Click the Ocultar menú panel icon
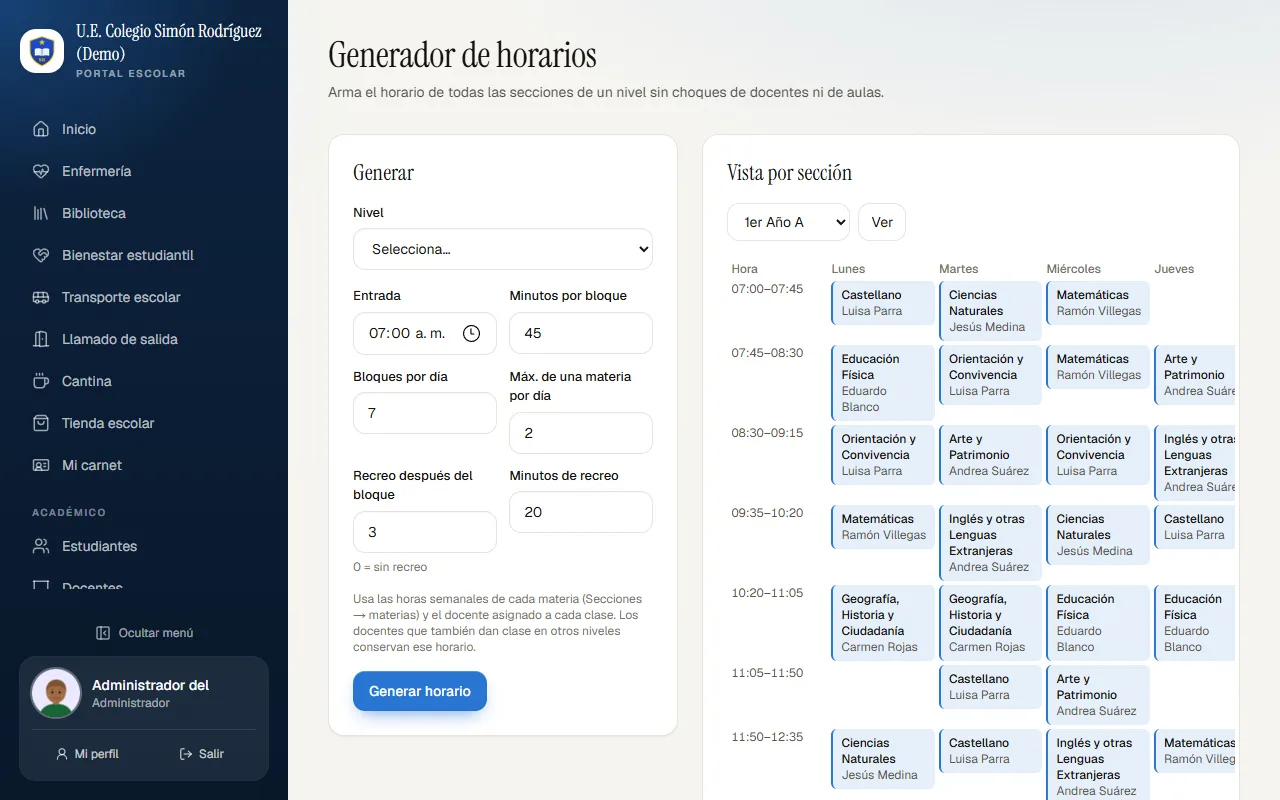This screenshot has height=800, width=1280. [x=103, y=633]
